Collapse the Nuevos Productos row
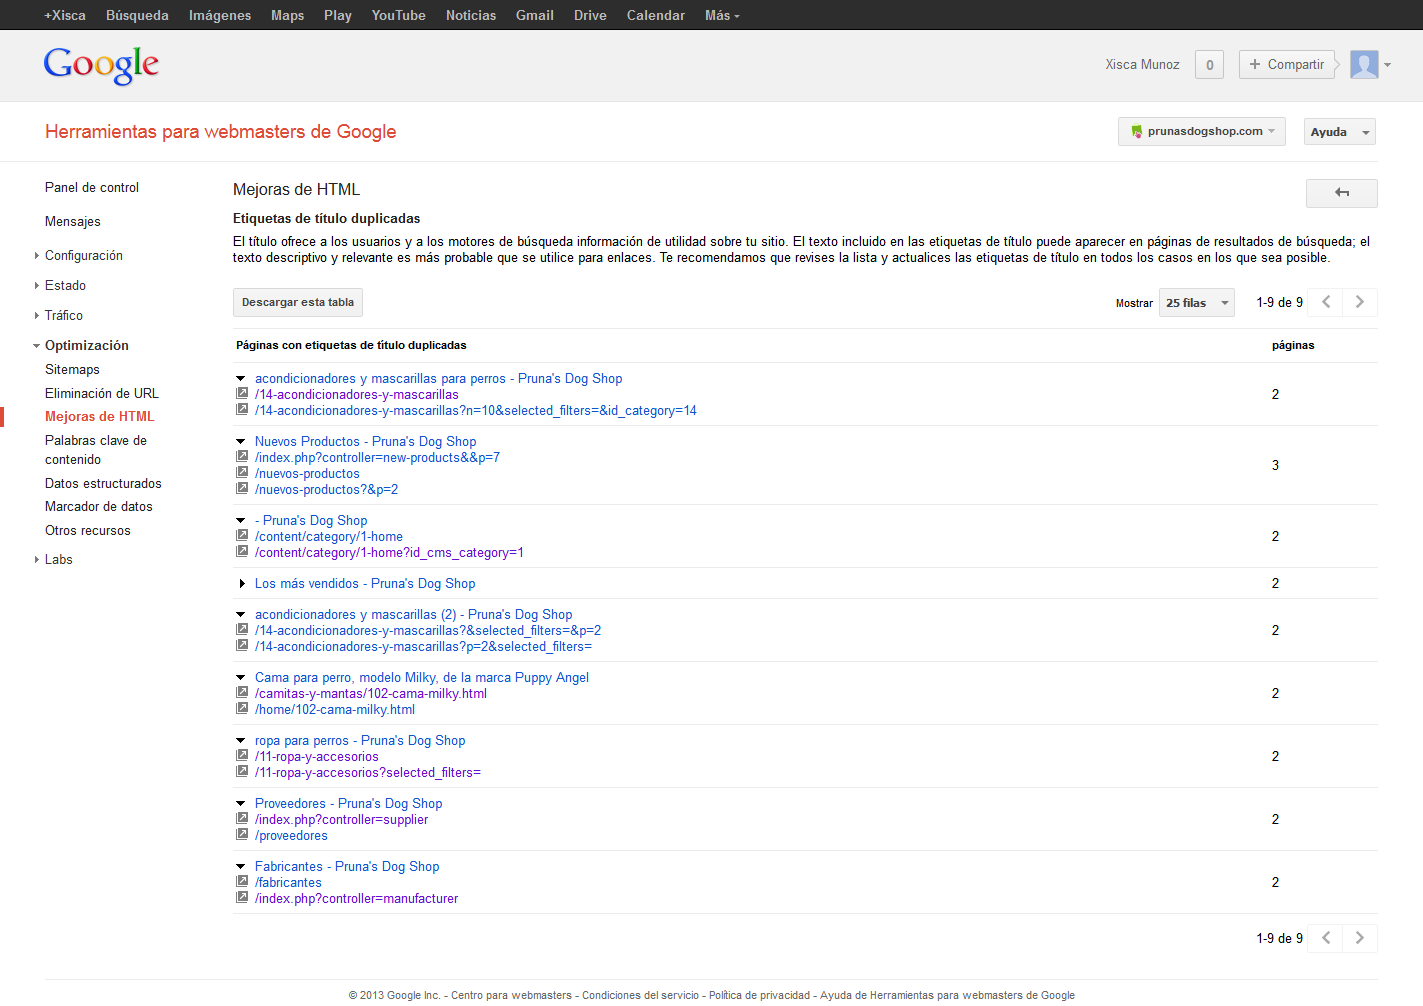1423x1006 pixels. pos(241,441)
